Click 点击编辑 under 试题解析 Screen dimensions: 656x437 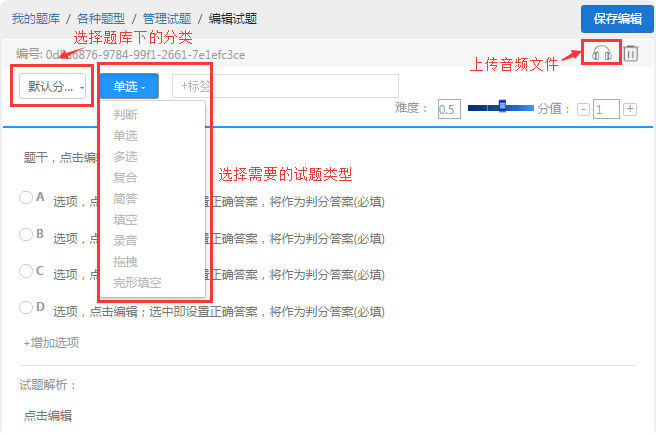pyautogui.click(x=48, y=416)
